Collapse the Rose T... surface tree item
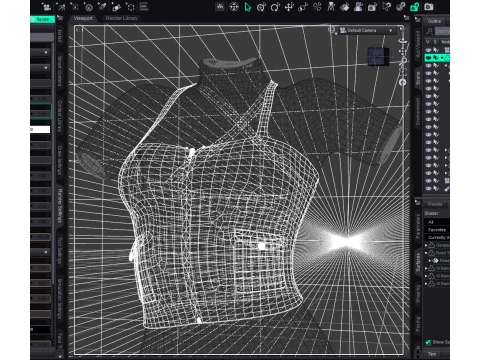This screenshot has width=480, height=360. (x=426, y=253)
